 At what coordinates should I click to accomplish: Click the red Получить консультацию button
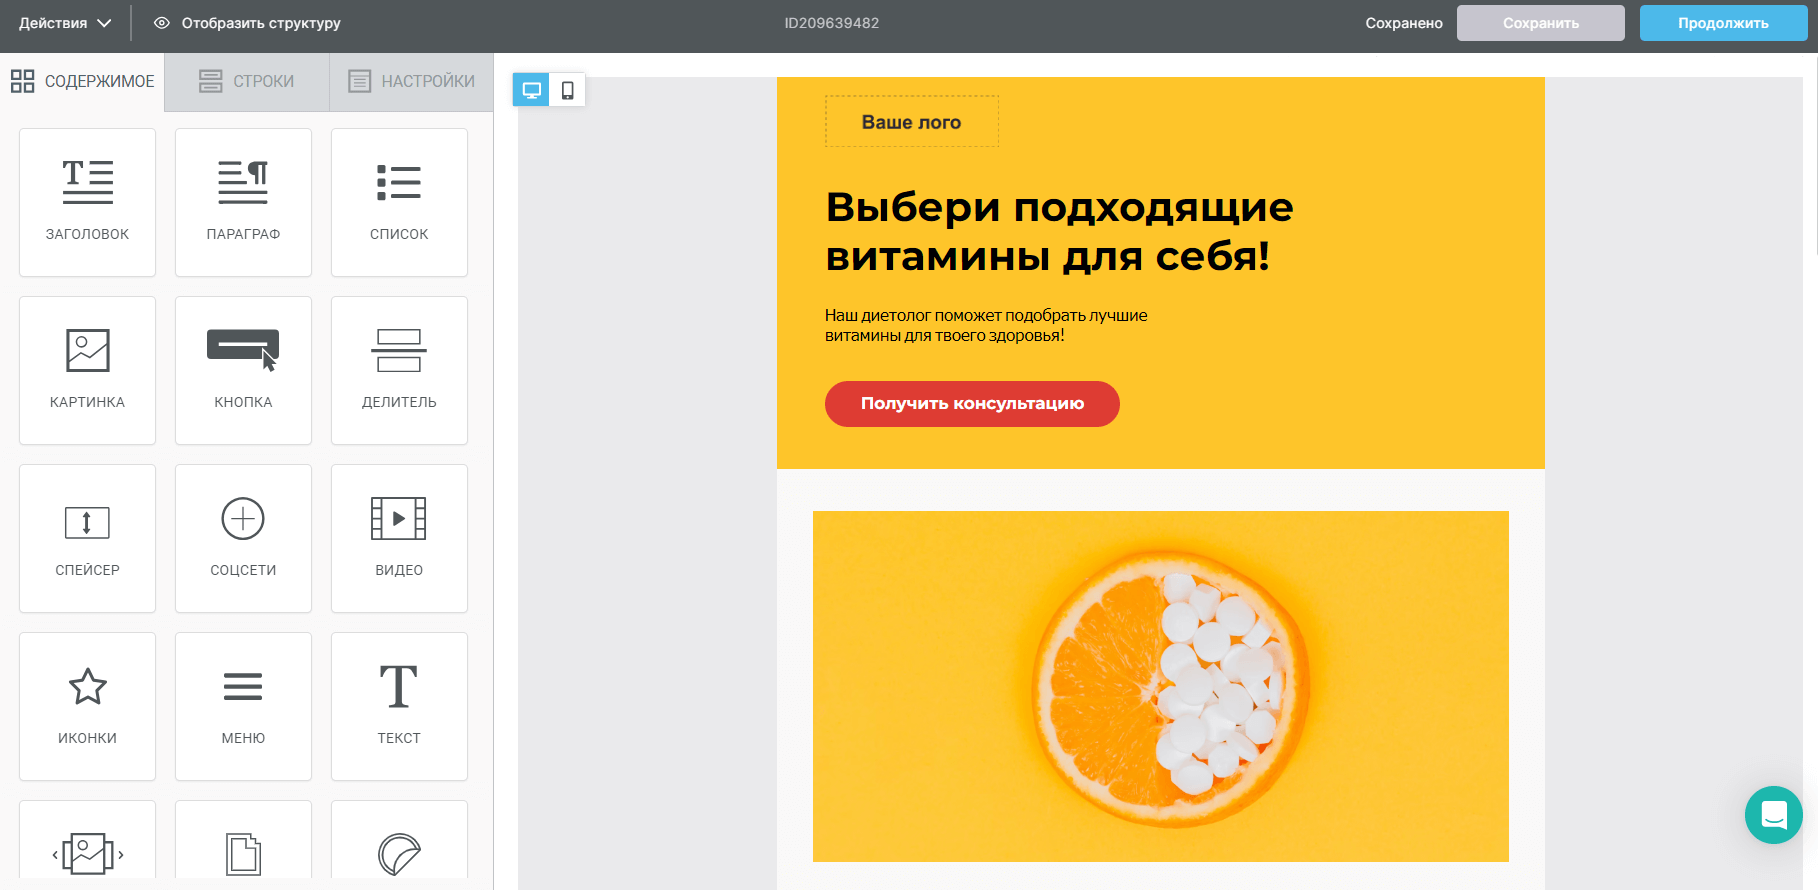pos(972,404)
